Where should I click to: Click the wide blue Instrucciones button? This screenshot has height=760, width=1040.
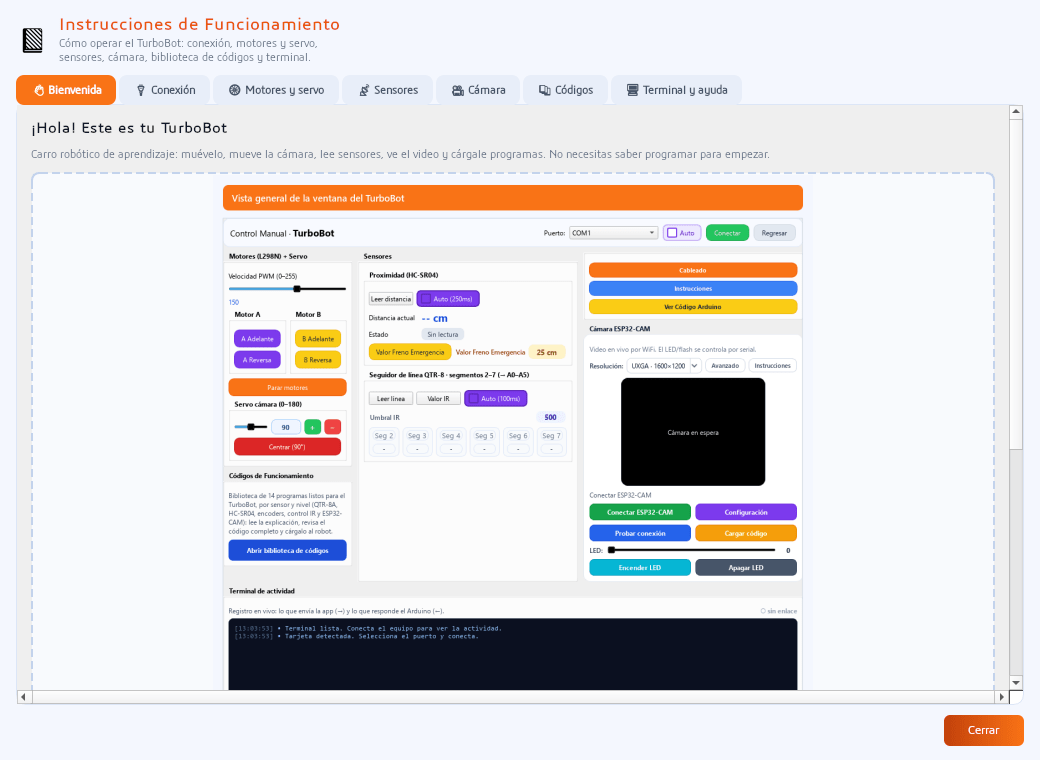693,288
